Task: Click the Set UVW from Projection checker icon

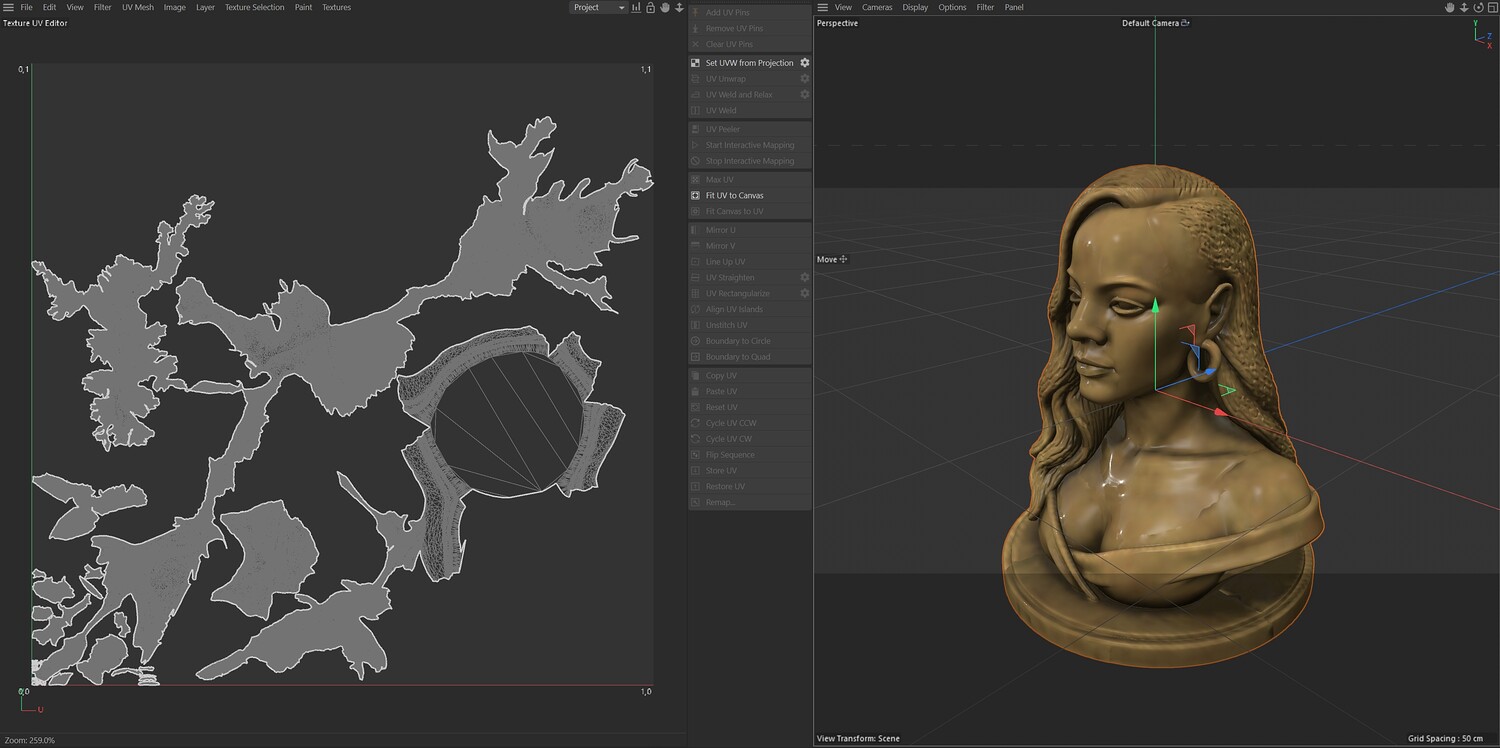Action: tap(696, 63)
